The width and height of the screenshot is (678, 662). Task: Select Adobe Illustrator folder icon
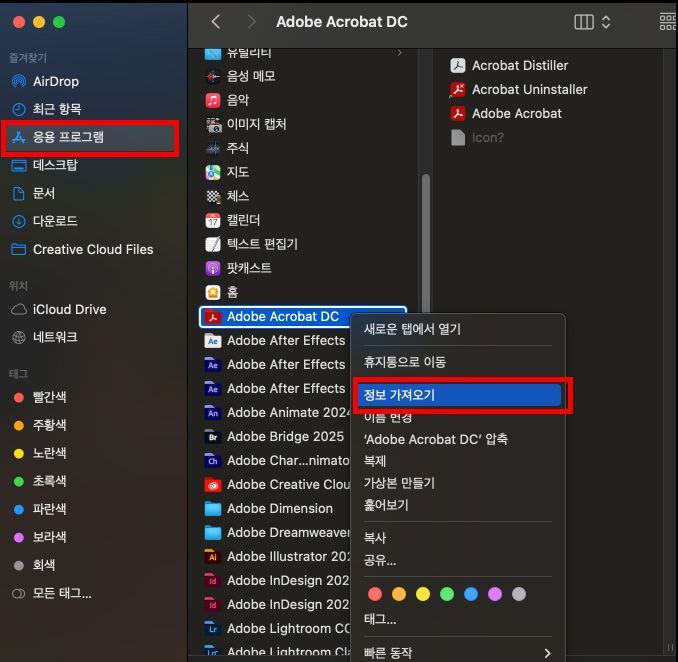click(213, 556)
